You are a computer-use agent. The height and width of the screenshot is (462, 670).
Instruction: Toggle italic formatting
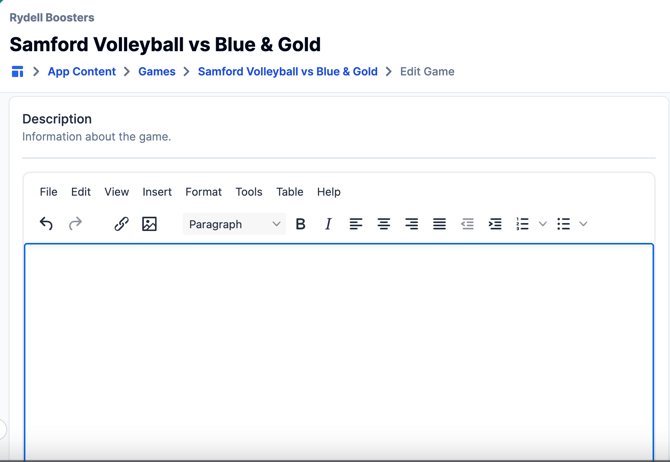(x=328, y=224)
